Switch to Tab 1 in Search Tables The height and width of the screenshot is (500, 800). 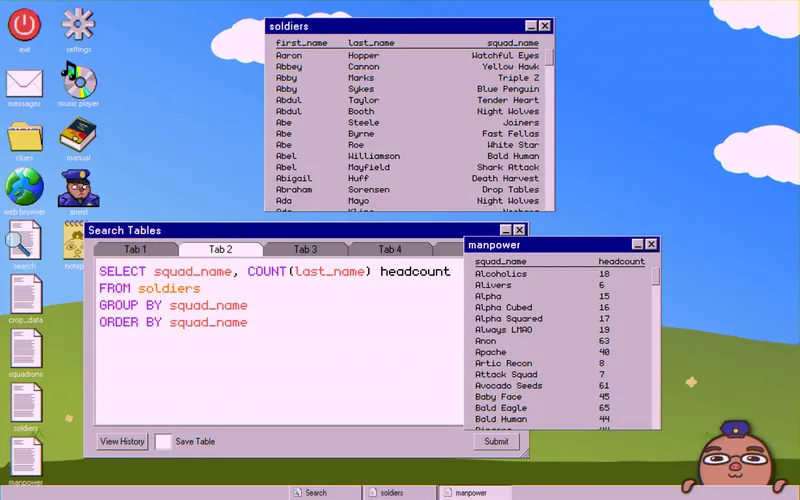135,249
